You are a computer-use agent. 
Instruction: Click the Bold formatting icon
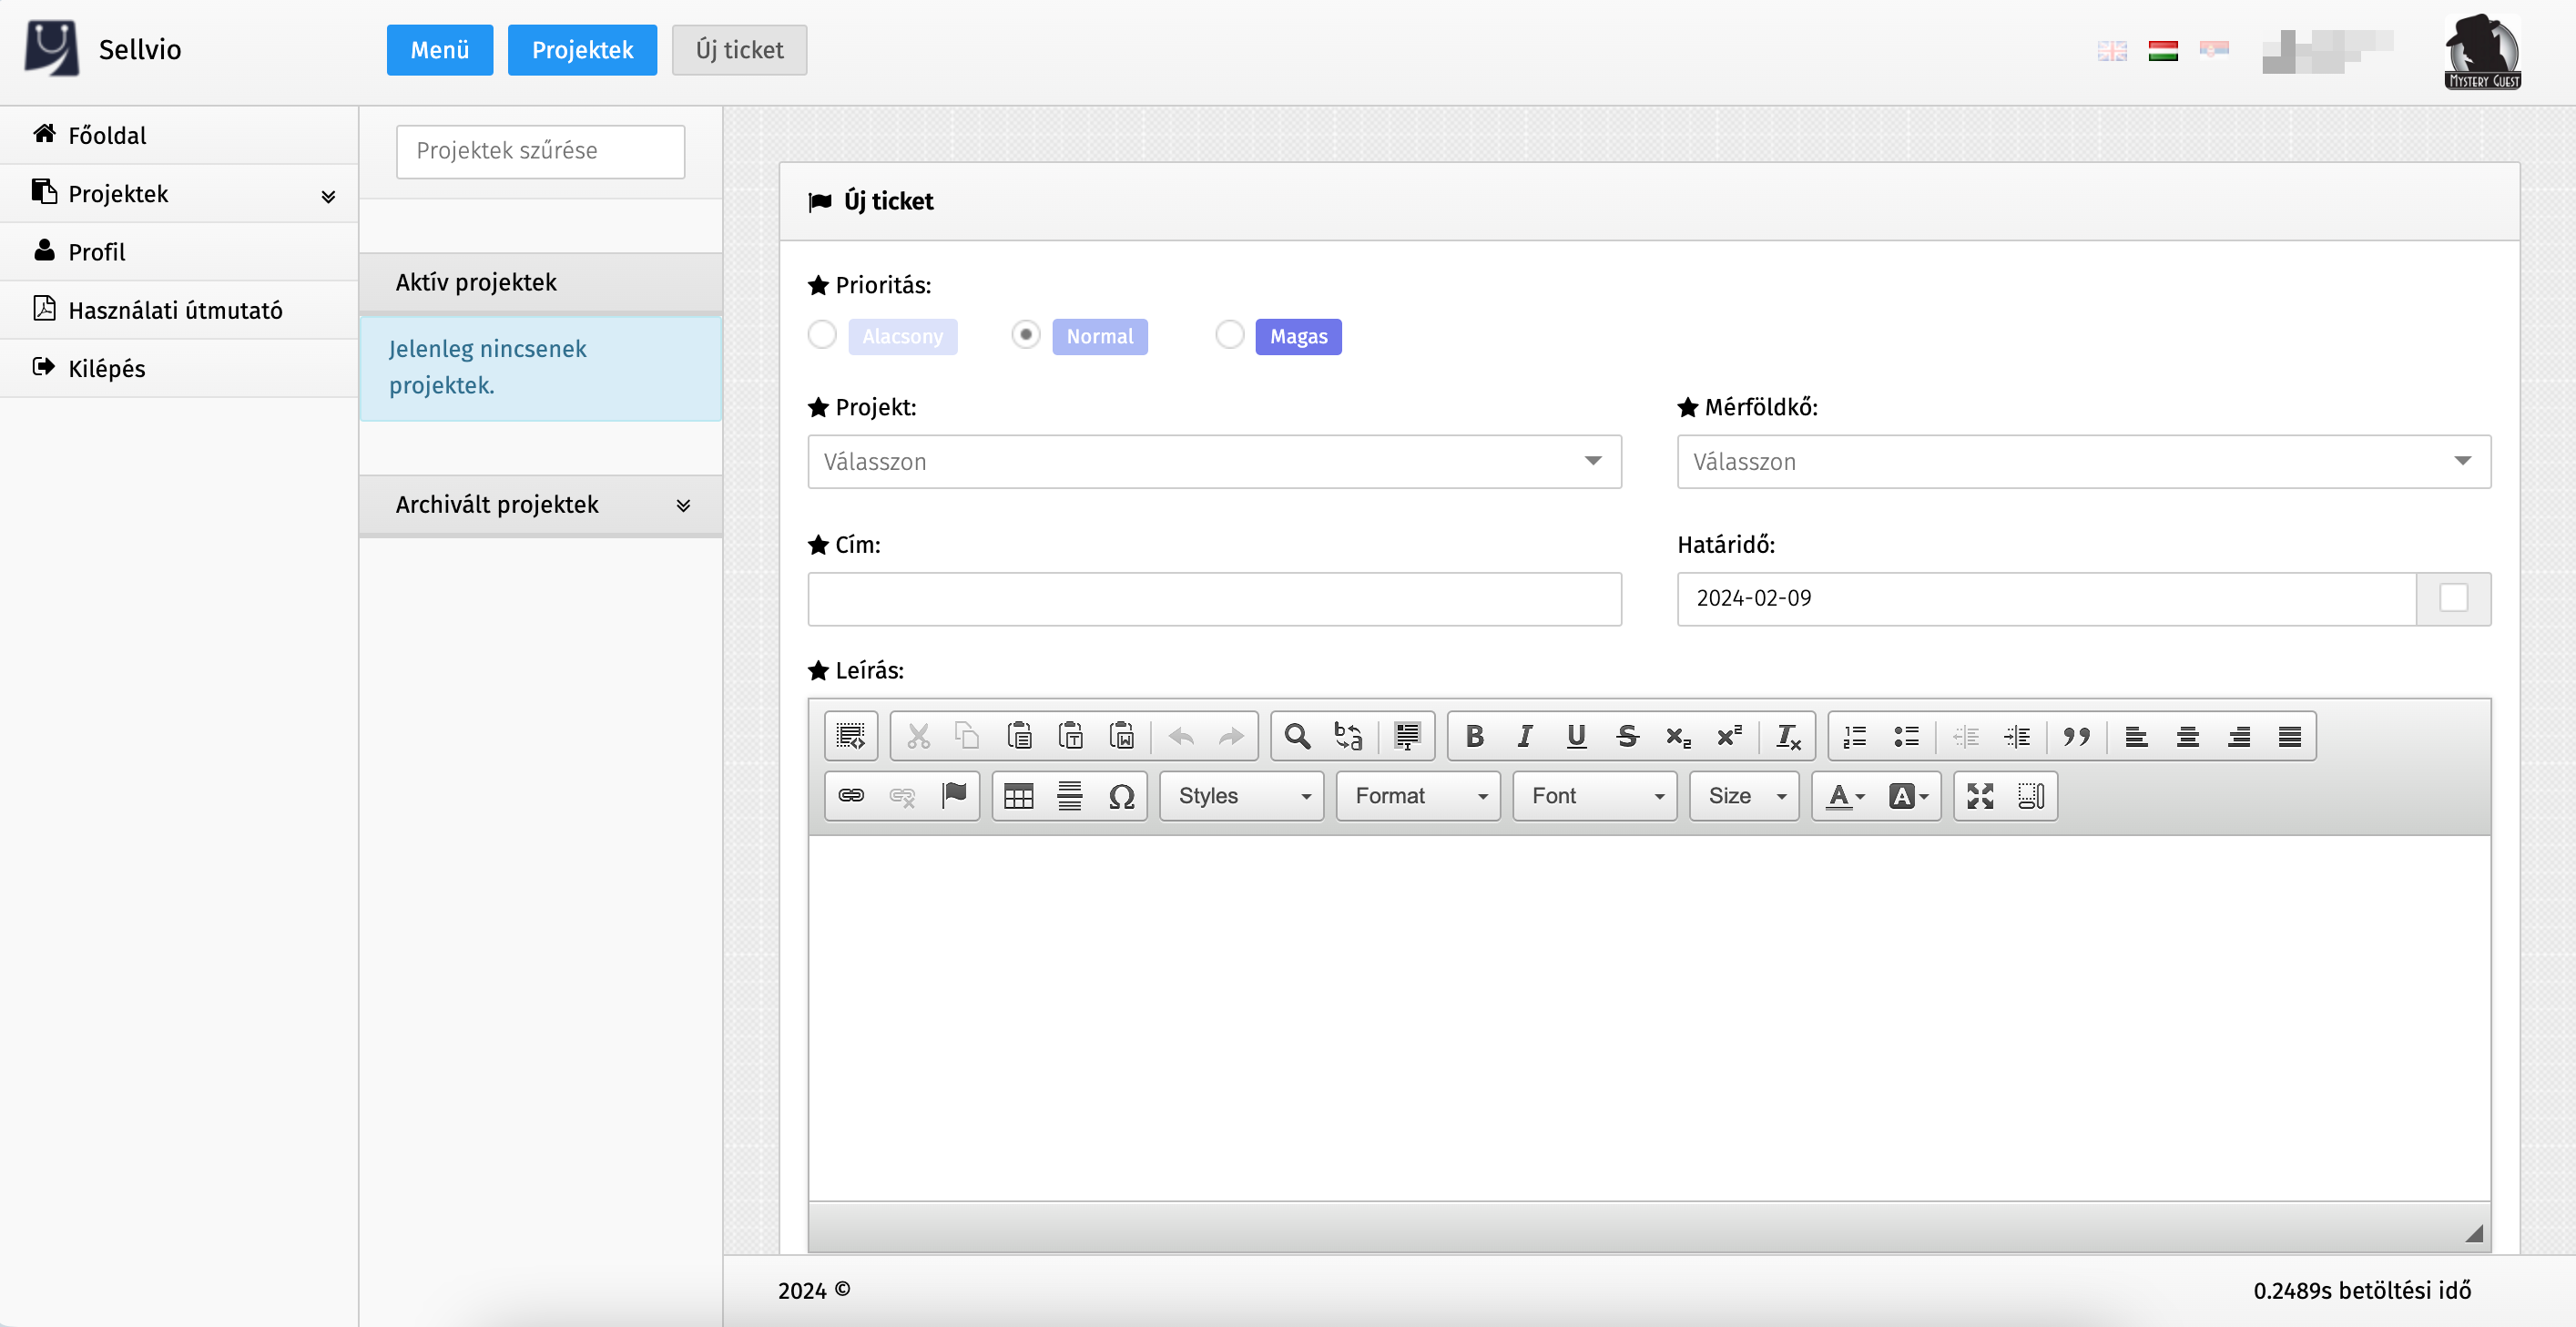(x=1474, y=737)
